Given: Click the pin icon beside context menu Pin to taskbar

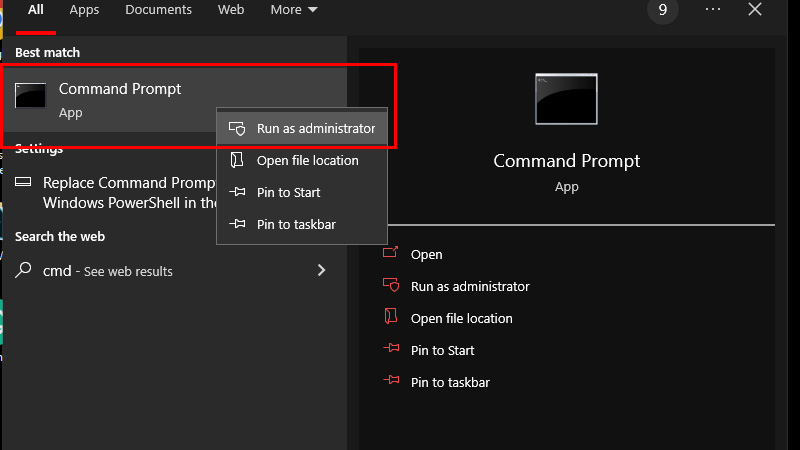Looking at the screenshot, I should (237, 223).
